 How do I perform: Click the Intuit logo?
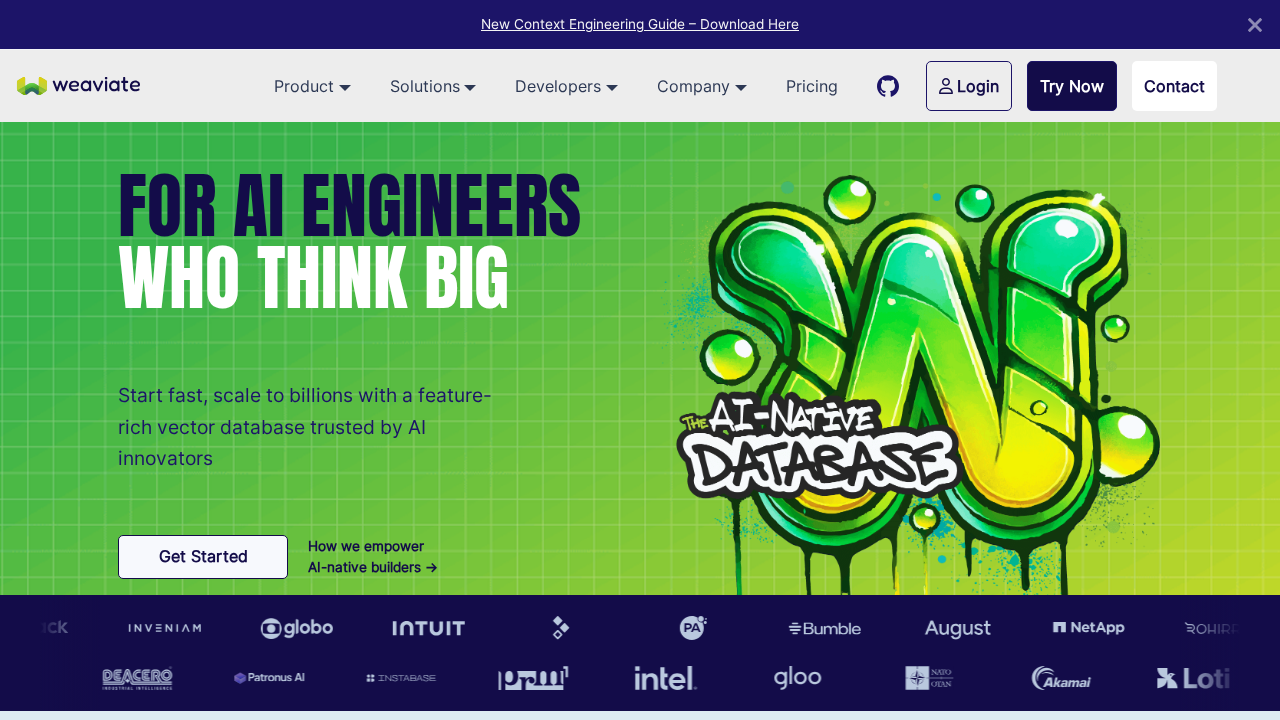coord(428,628)
